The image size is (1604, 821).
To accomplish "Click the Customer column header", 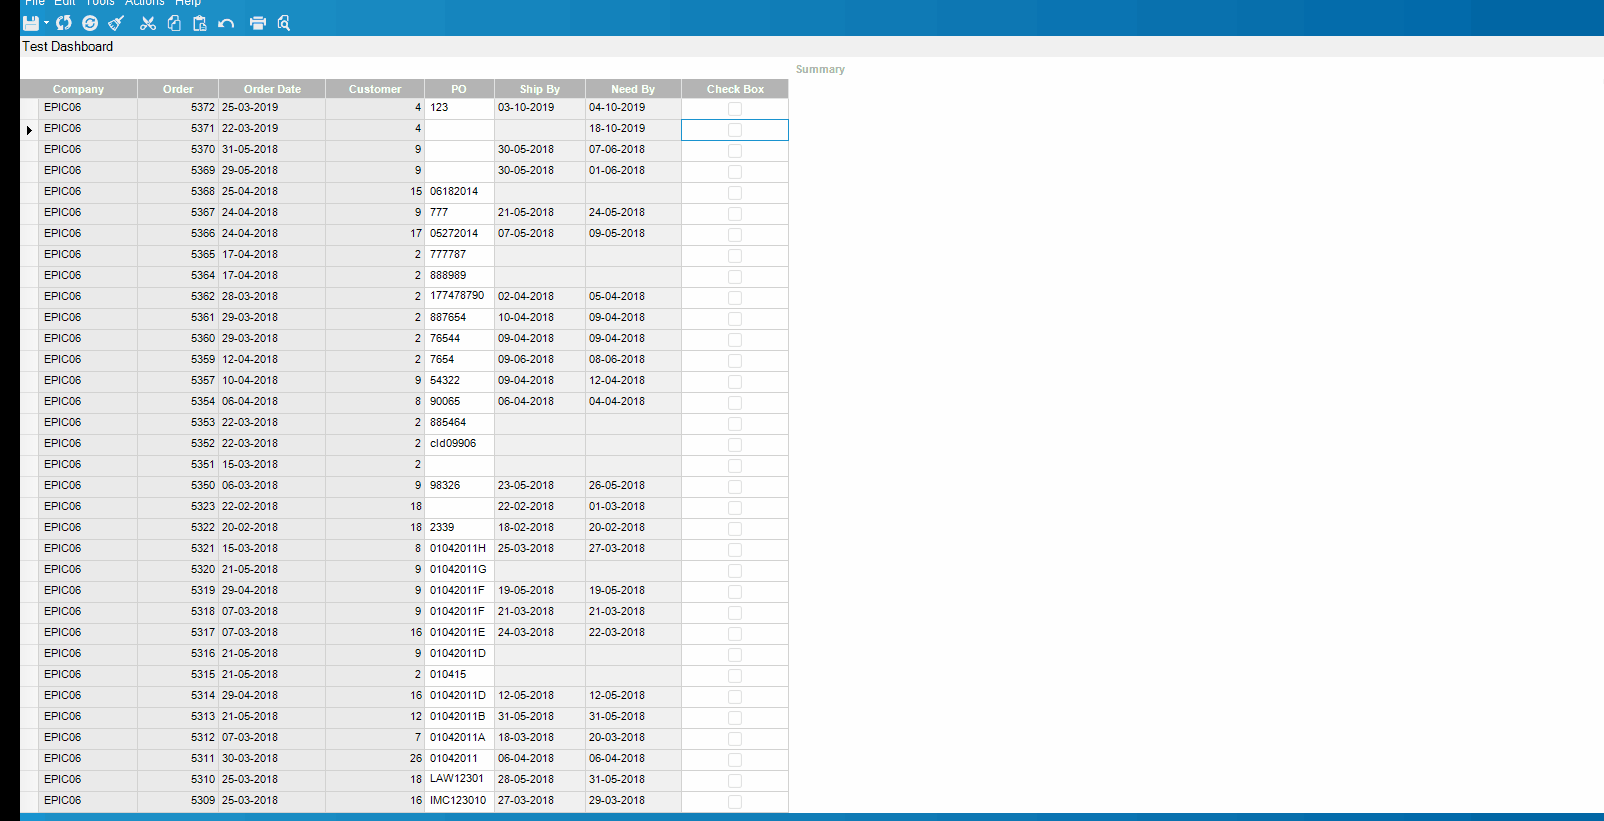I will 375,89.
